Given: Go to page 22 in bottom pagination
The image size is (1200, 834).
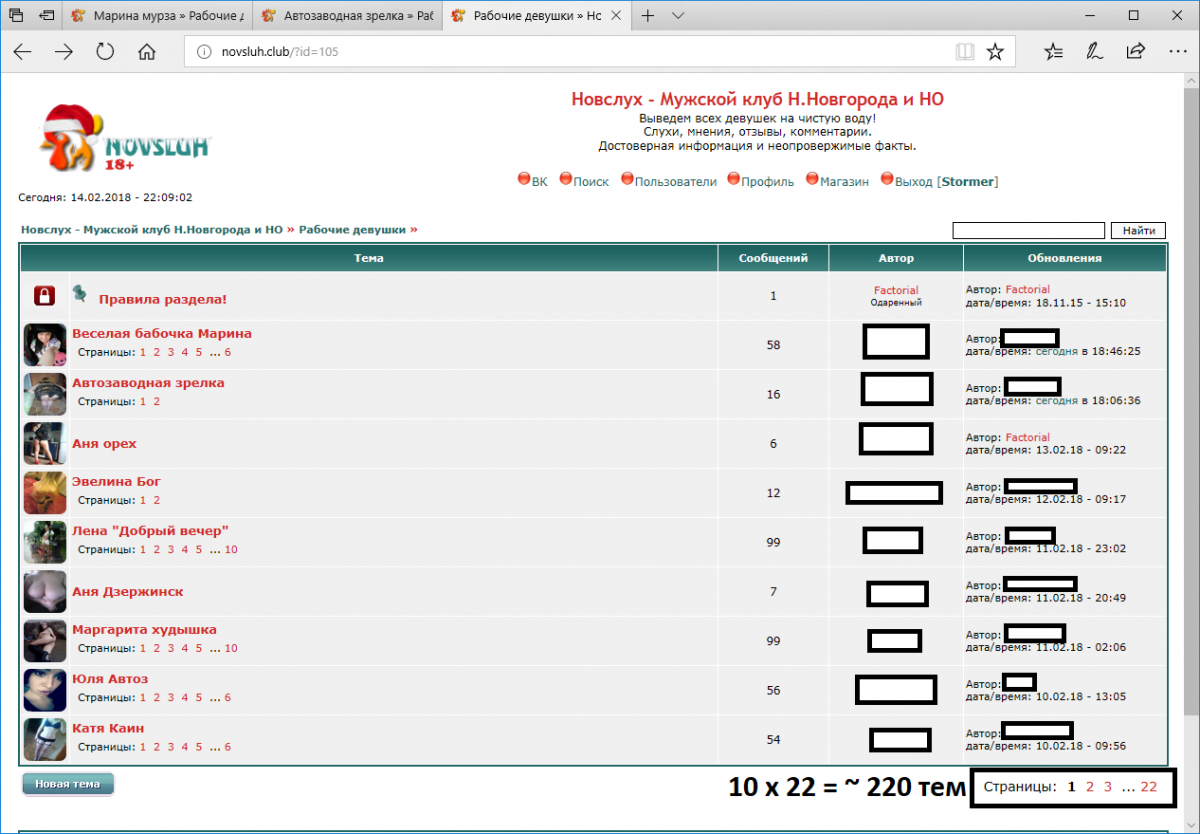Looking at the screenshot, I should (x=1148, y=787).
